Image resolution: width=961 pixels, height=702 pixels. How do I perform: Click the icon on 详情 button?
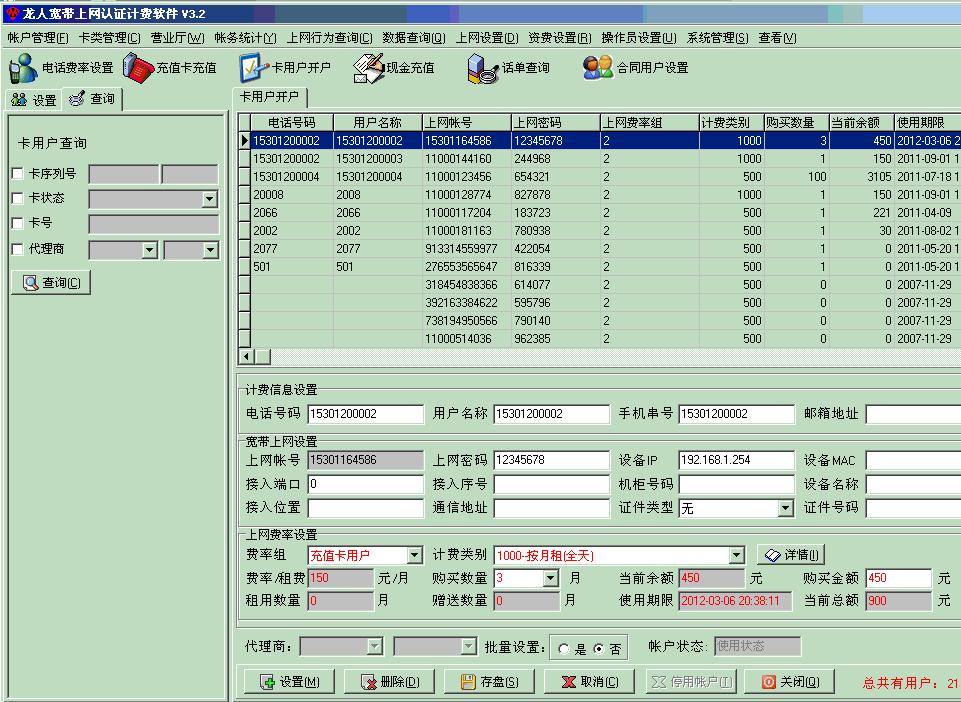pyautogui.click(x=773, y=555)
